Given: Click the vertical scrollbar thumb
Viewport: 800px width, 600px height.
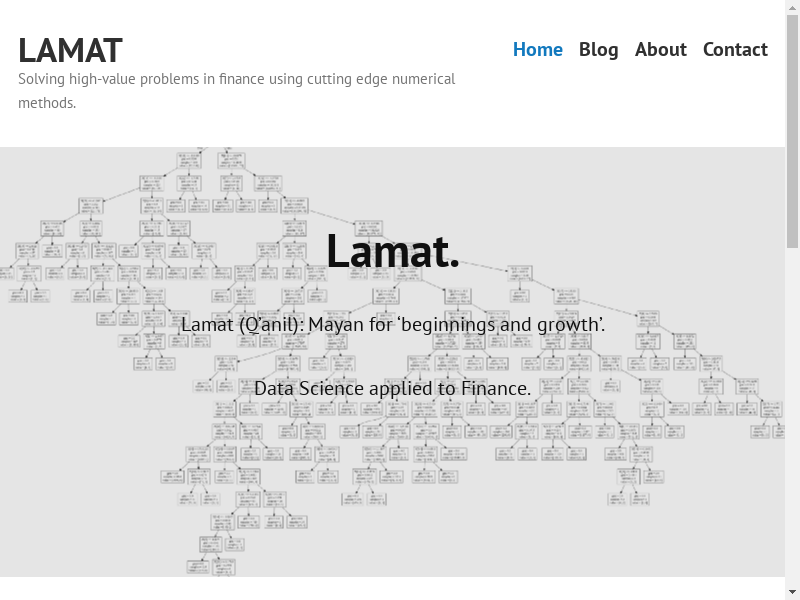Looking at the screenshot, I should click(793, 130).
